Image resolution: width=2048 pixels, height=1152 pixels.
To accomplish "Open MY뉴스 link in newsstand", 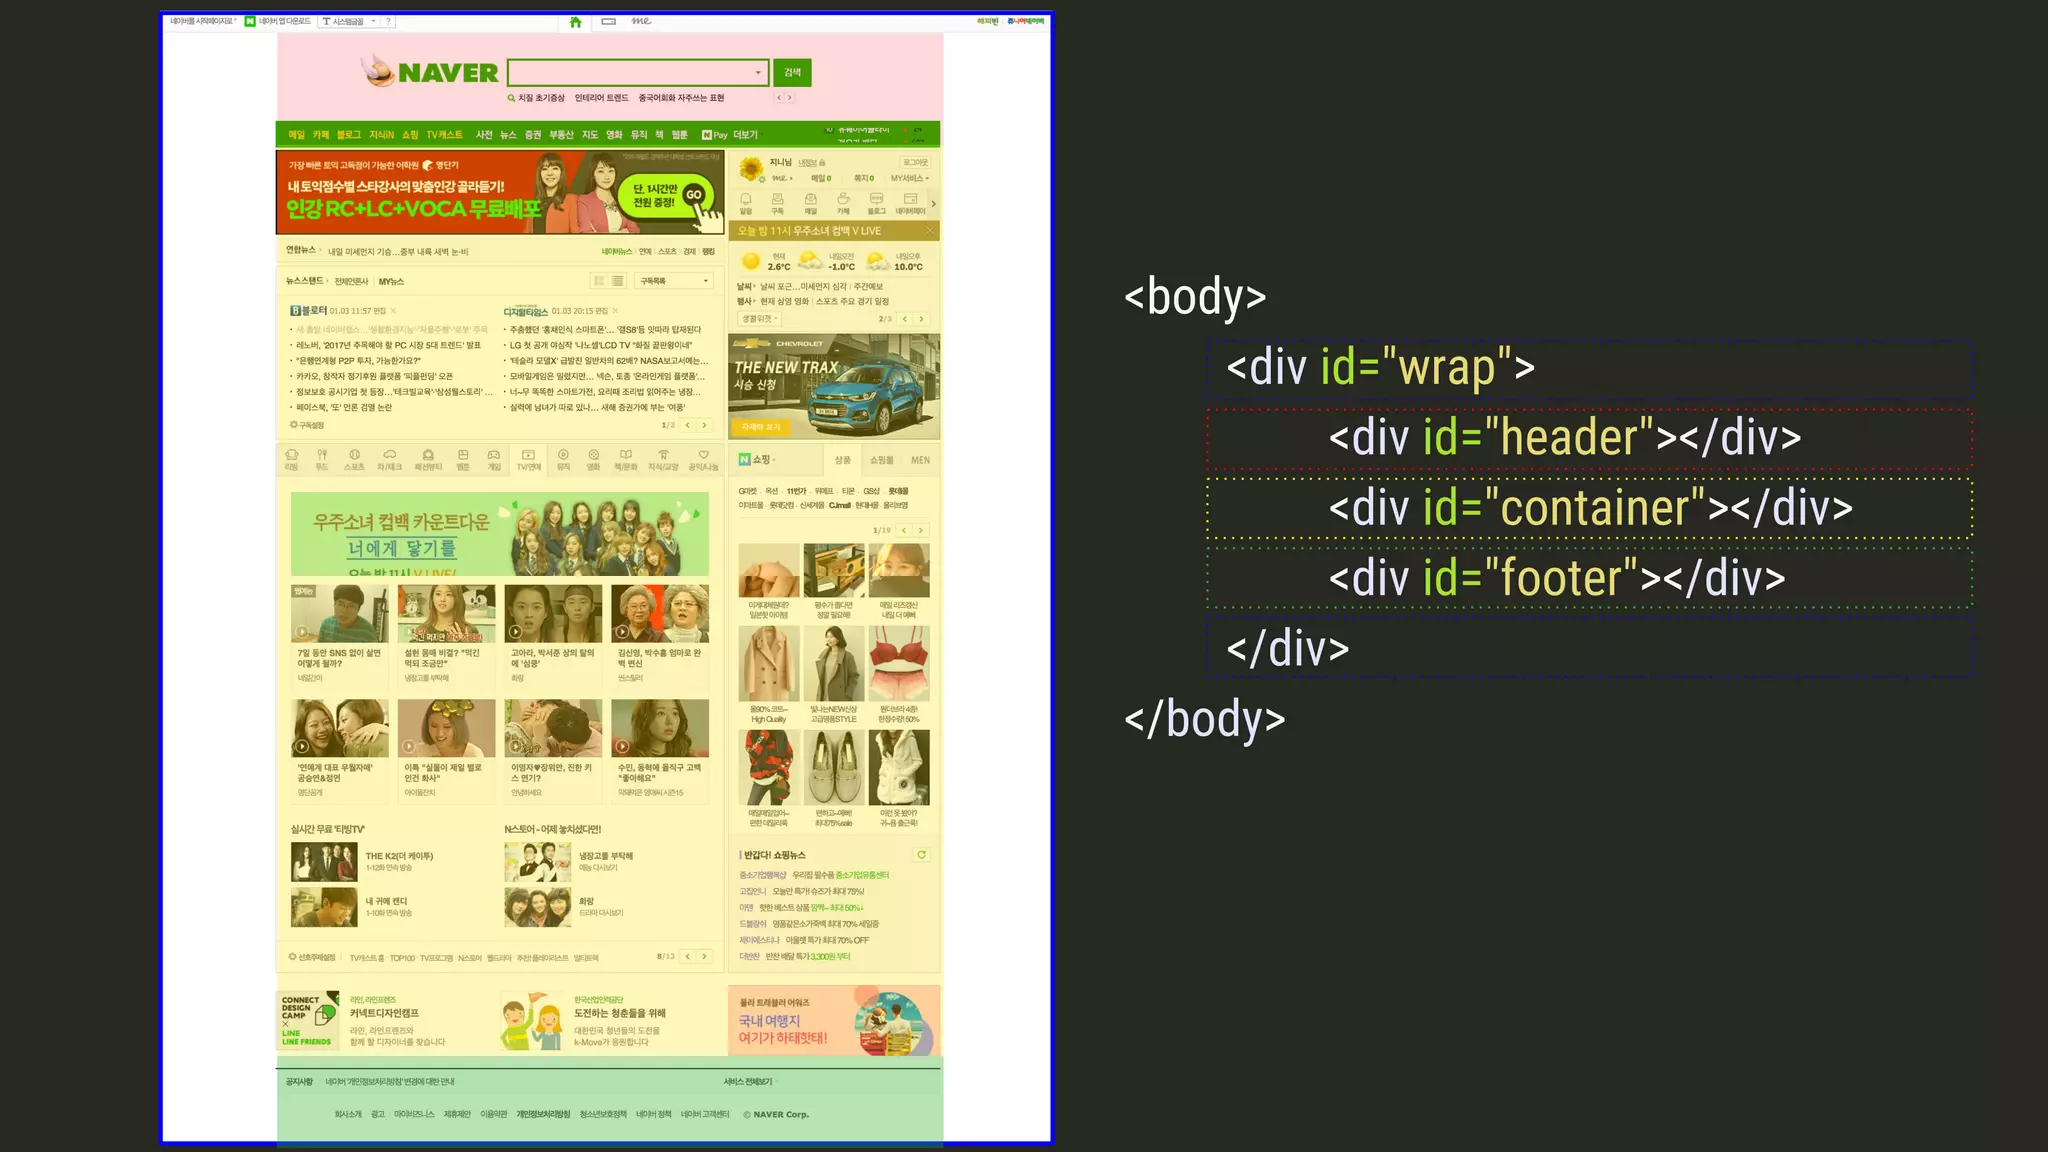I will click(391, 282).
